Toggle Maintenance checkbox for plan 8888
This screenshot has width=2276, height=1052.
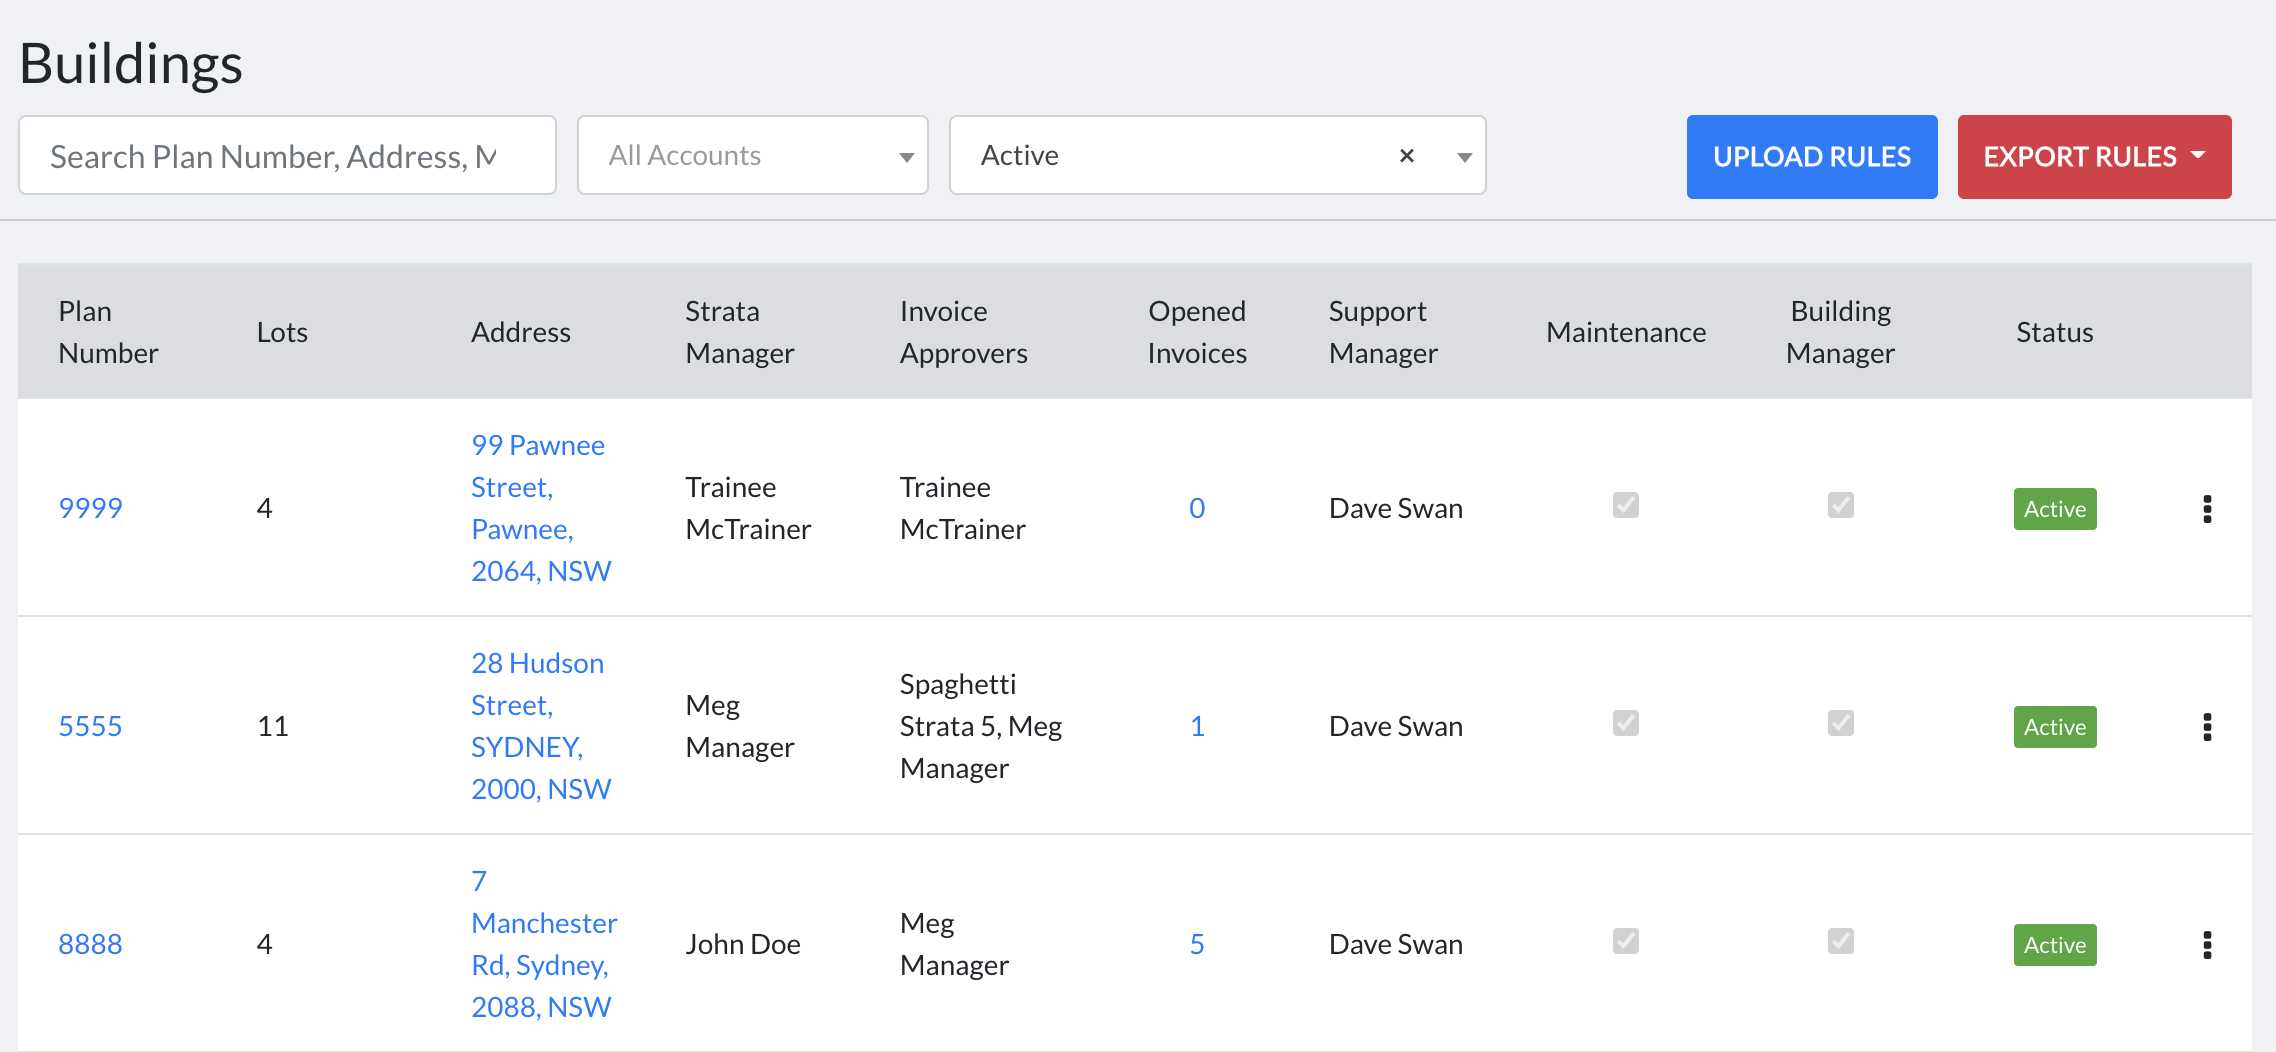point(1626,941)
